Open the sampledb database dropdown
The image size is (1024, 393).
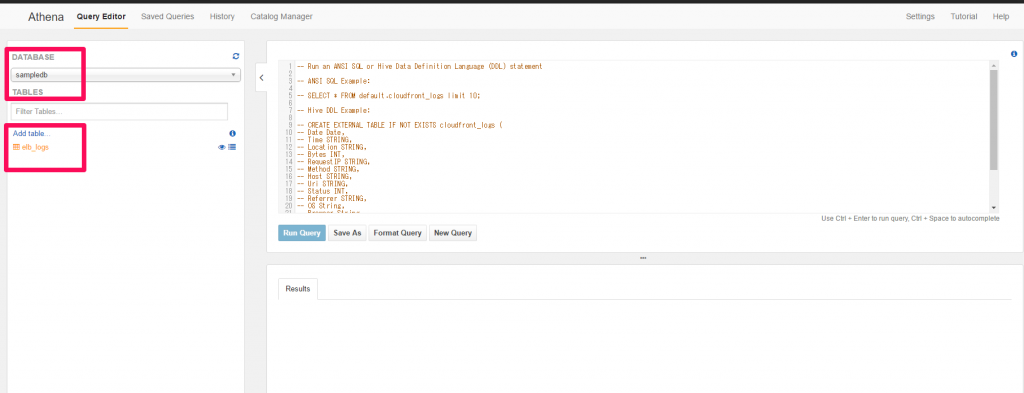click(125, 75)
